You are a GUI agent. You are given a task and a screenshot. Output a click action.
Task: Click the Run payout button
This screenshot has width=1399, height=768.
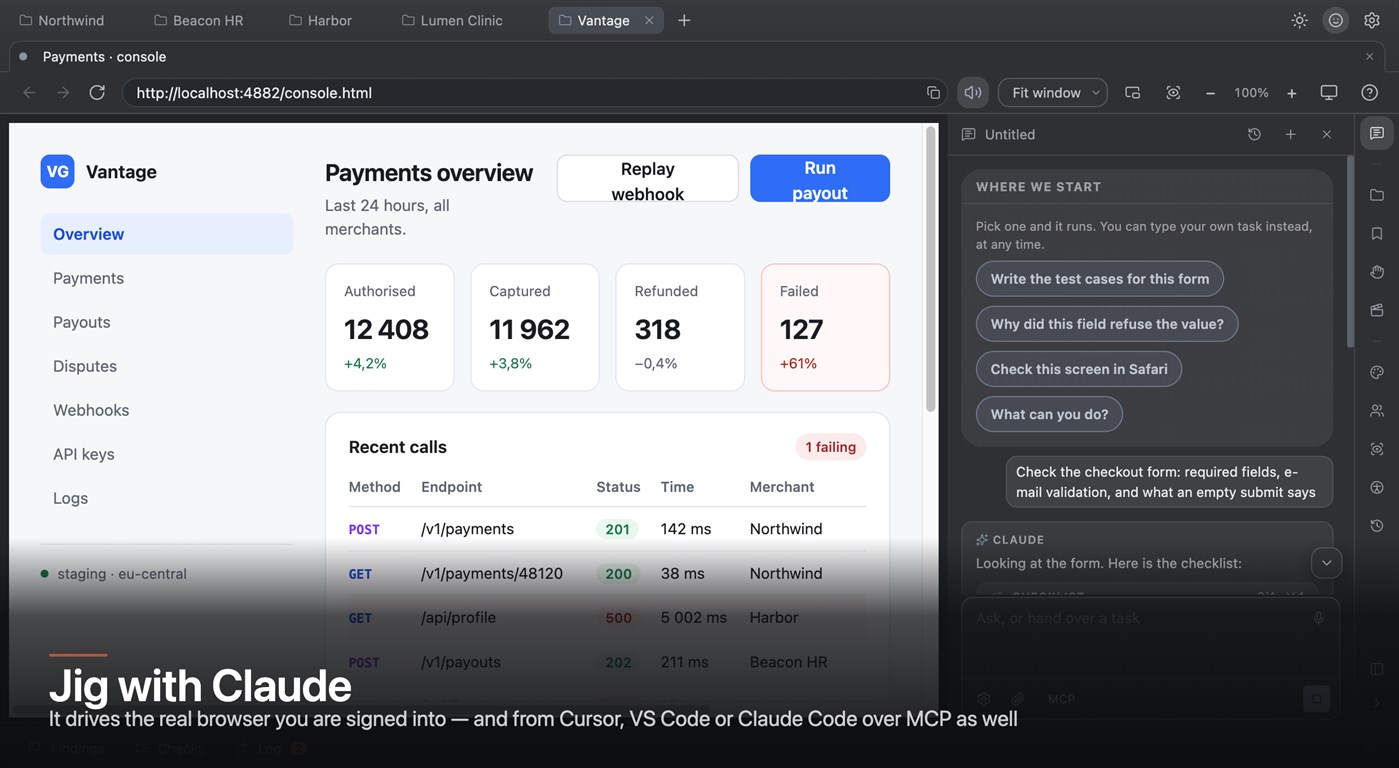point(820,180)
